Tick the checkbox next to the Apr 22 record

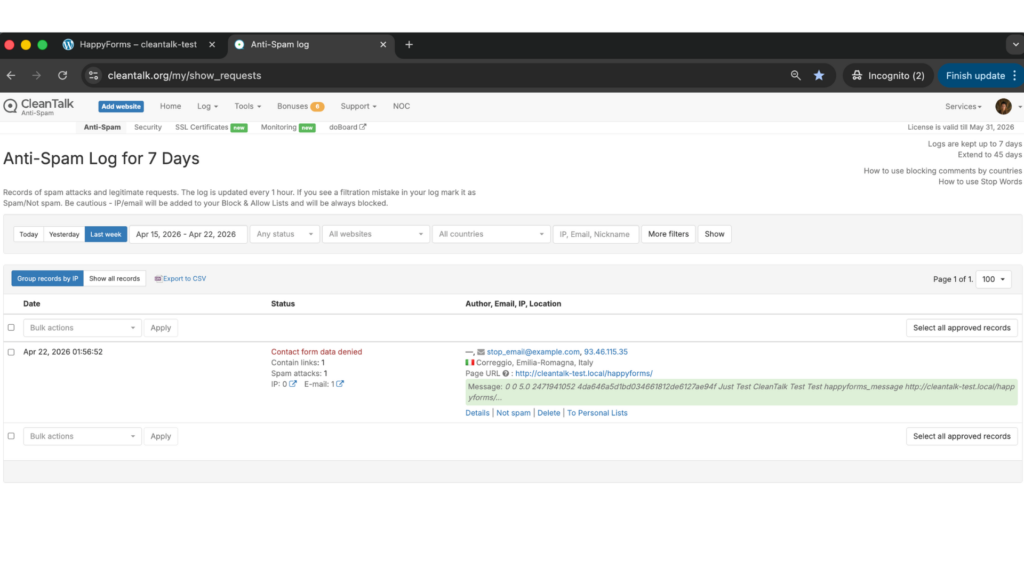(x=9, y=352)
